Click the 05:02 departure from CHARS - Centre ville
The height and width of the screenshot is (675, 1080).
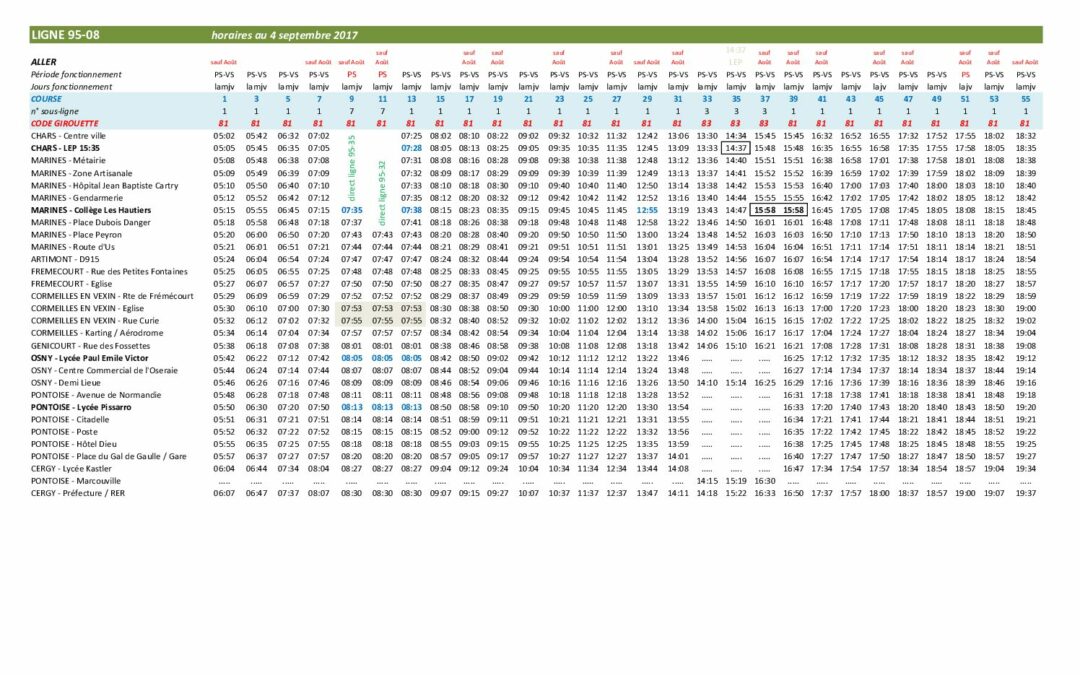click(x=224, y=136)
